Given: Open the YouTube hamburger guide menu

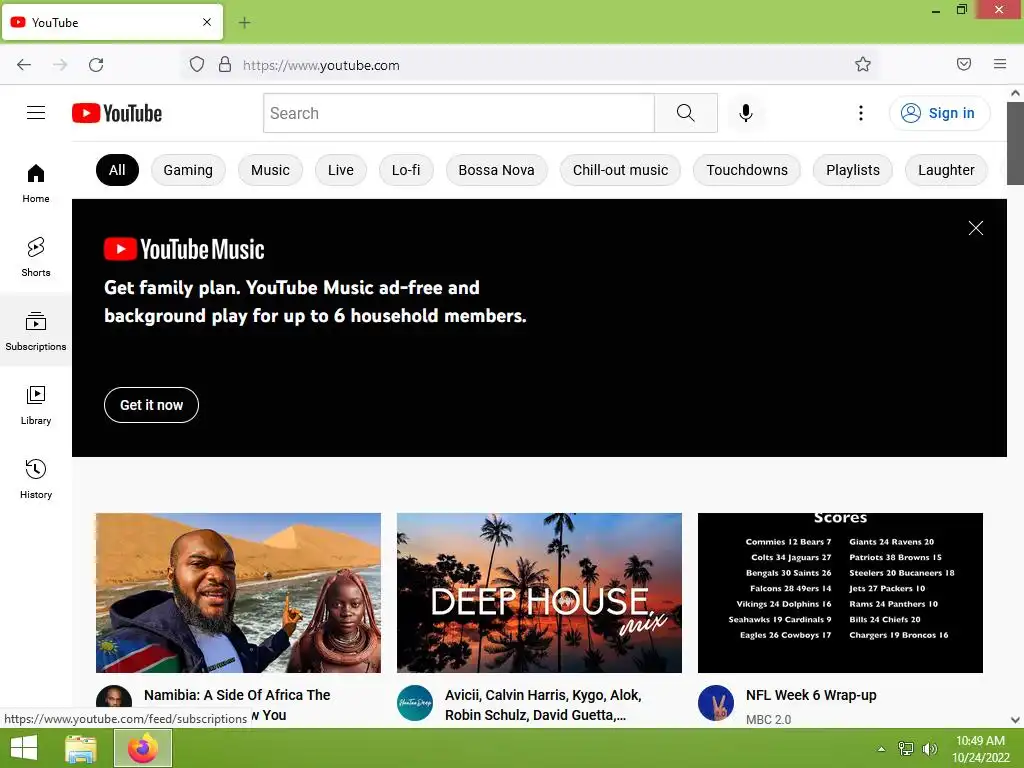Looking at the screenshot, I should (x=36, y=113).
